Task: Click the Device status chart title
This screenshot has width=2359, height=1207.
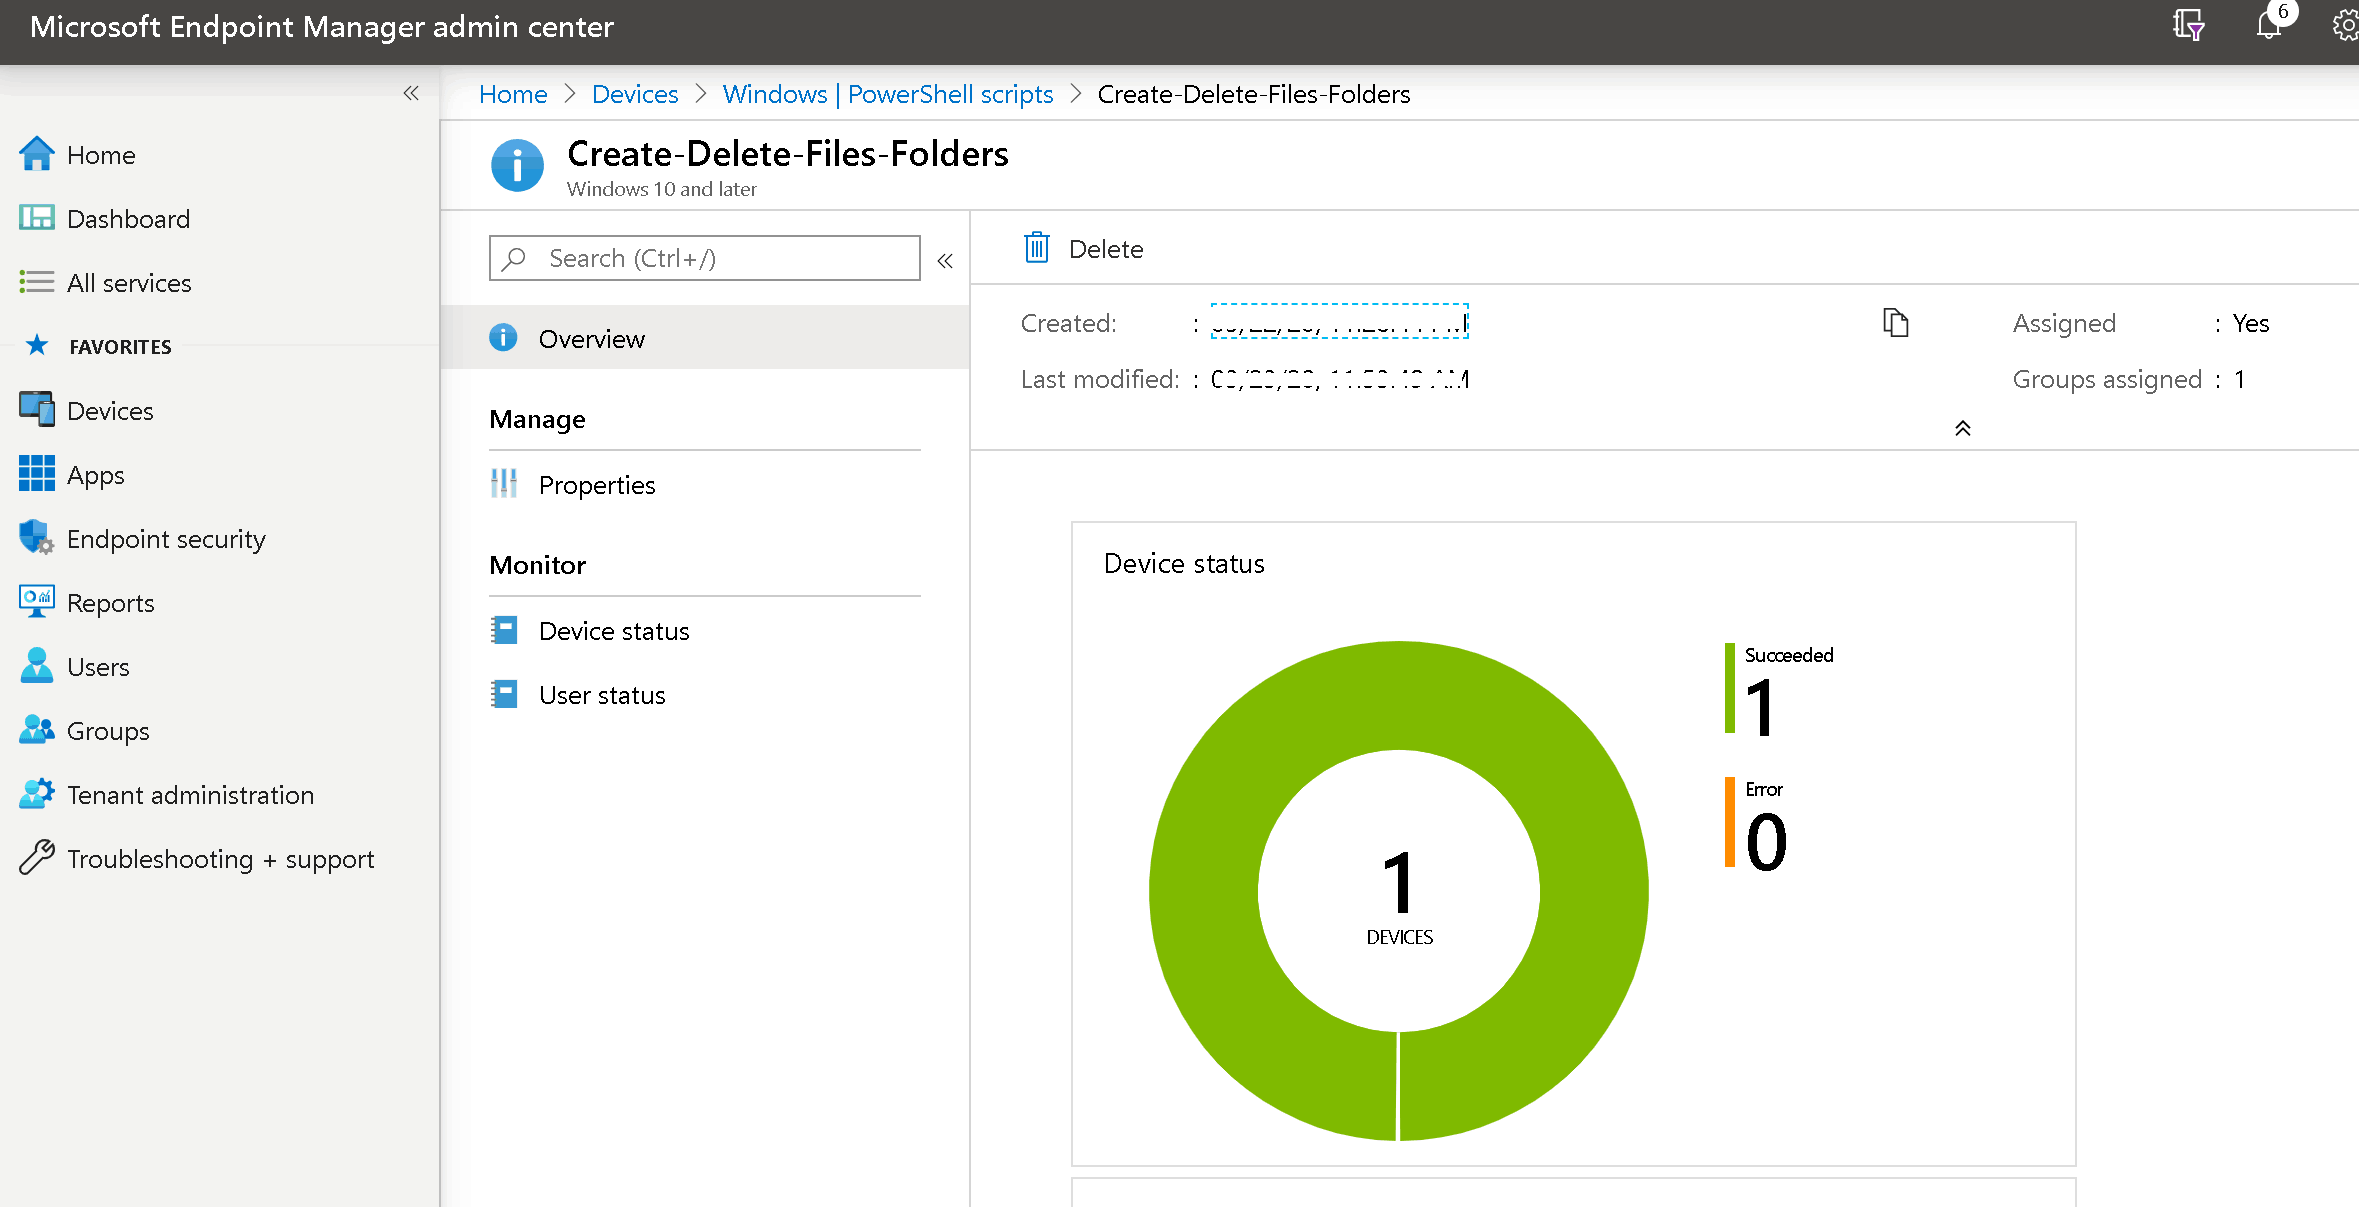Action: [x=1184, y=563]
